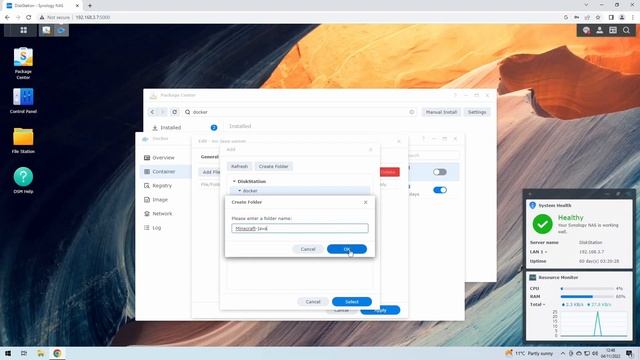Open Windows Task View
The image size is (640, 360).
24,353
